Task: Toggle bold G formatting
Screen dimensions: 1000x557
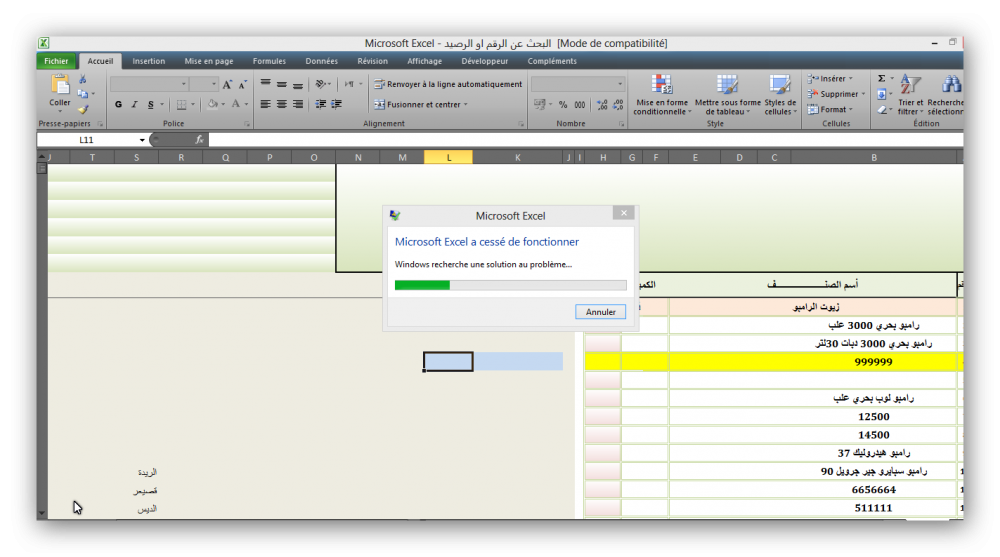Action: click(x=118, y=104)
